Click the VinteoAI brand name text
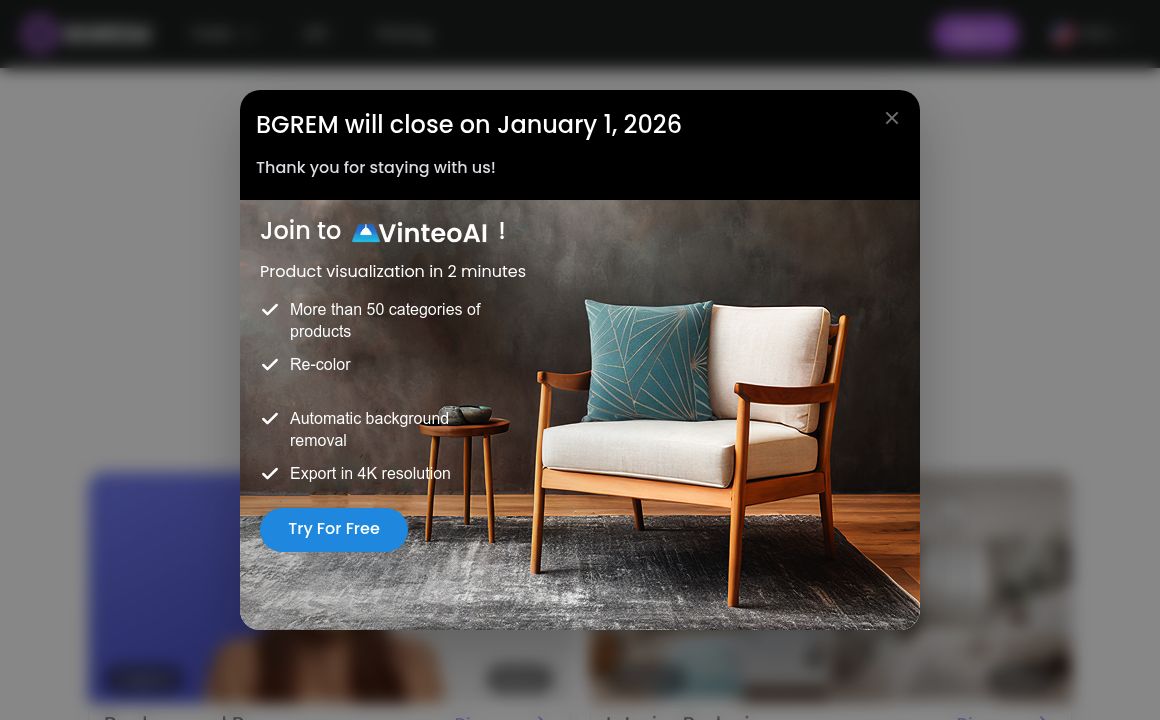The image size is (1160, 720). tap(433, 234)
